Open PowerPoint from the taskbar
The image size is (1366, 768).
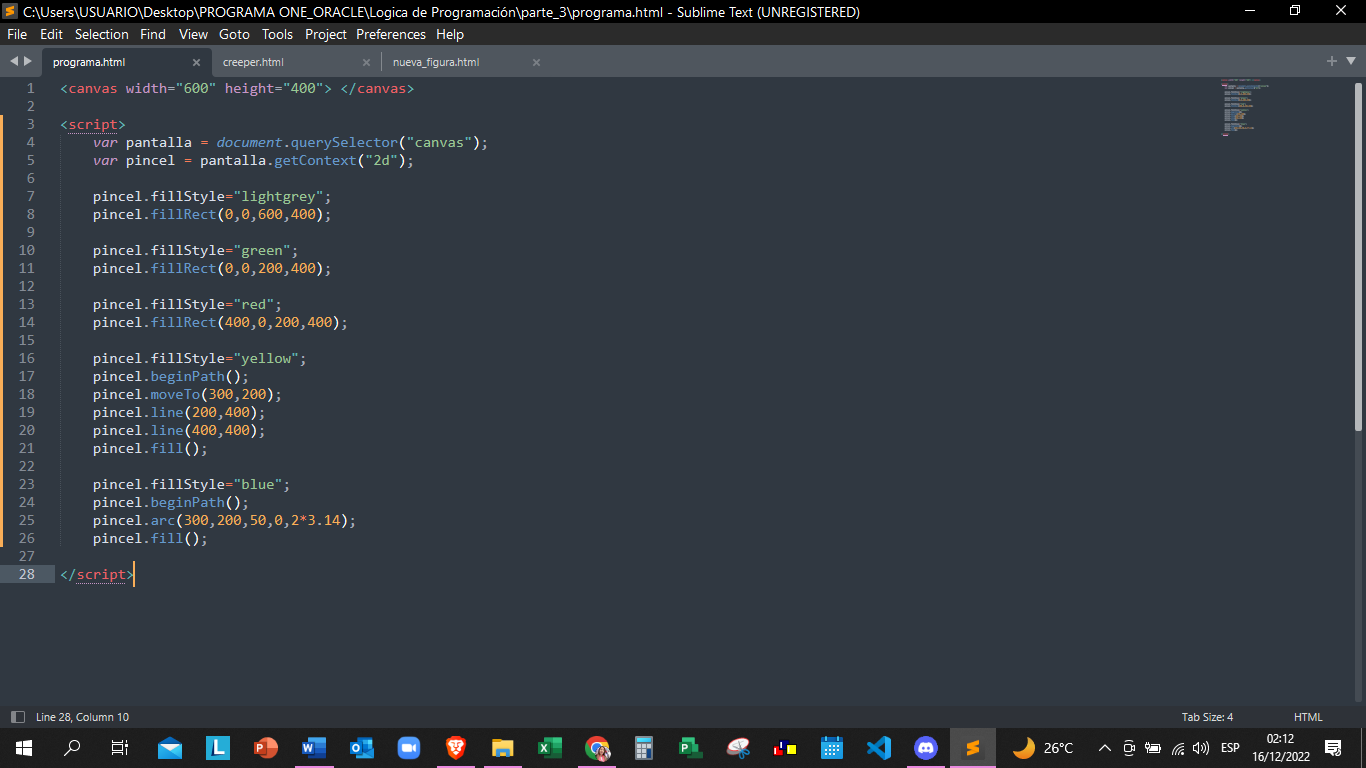265,748
